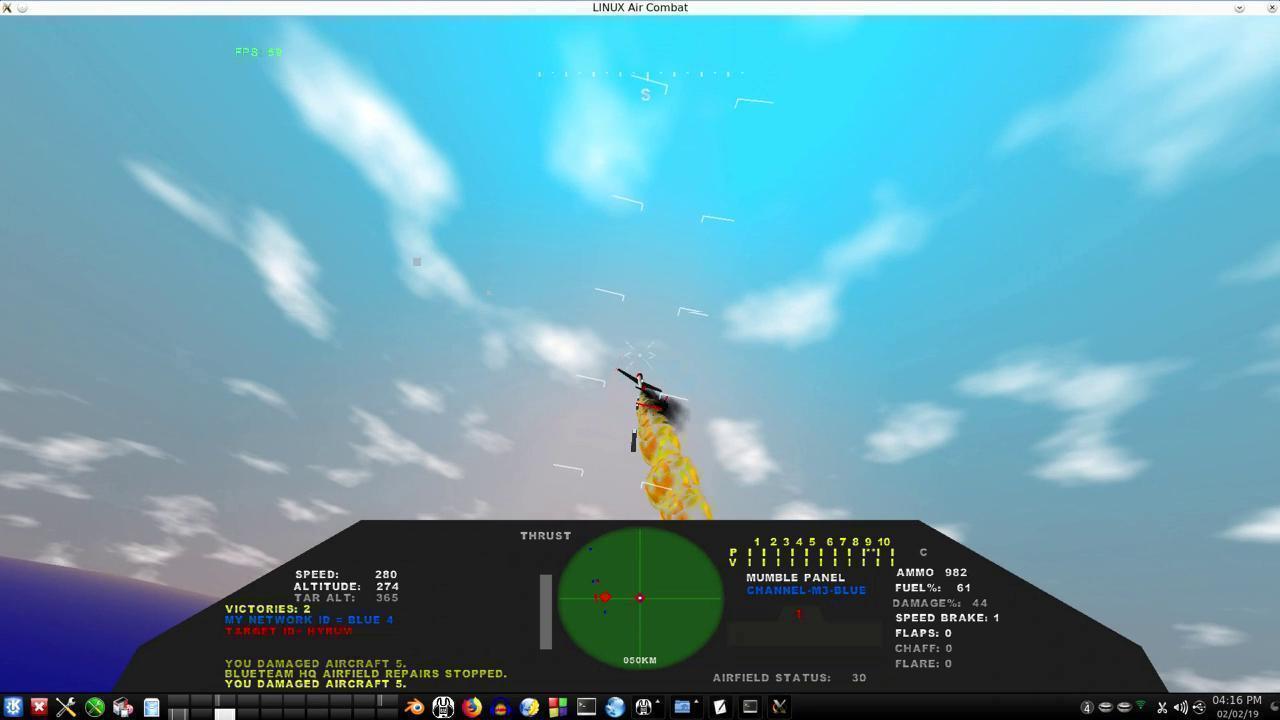Click the USB removable device tray icon

click(1200, 708)
